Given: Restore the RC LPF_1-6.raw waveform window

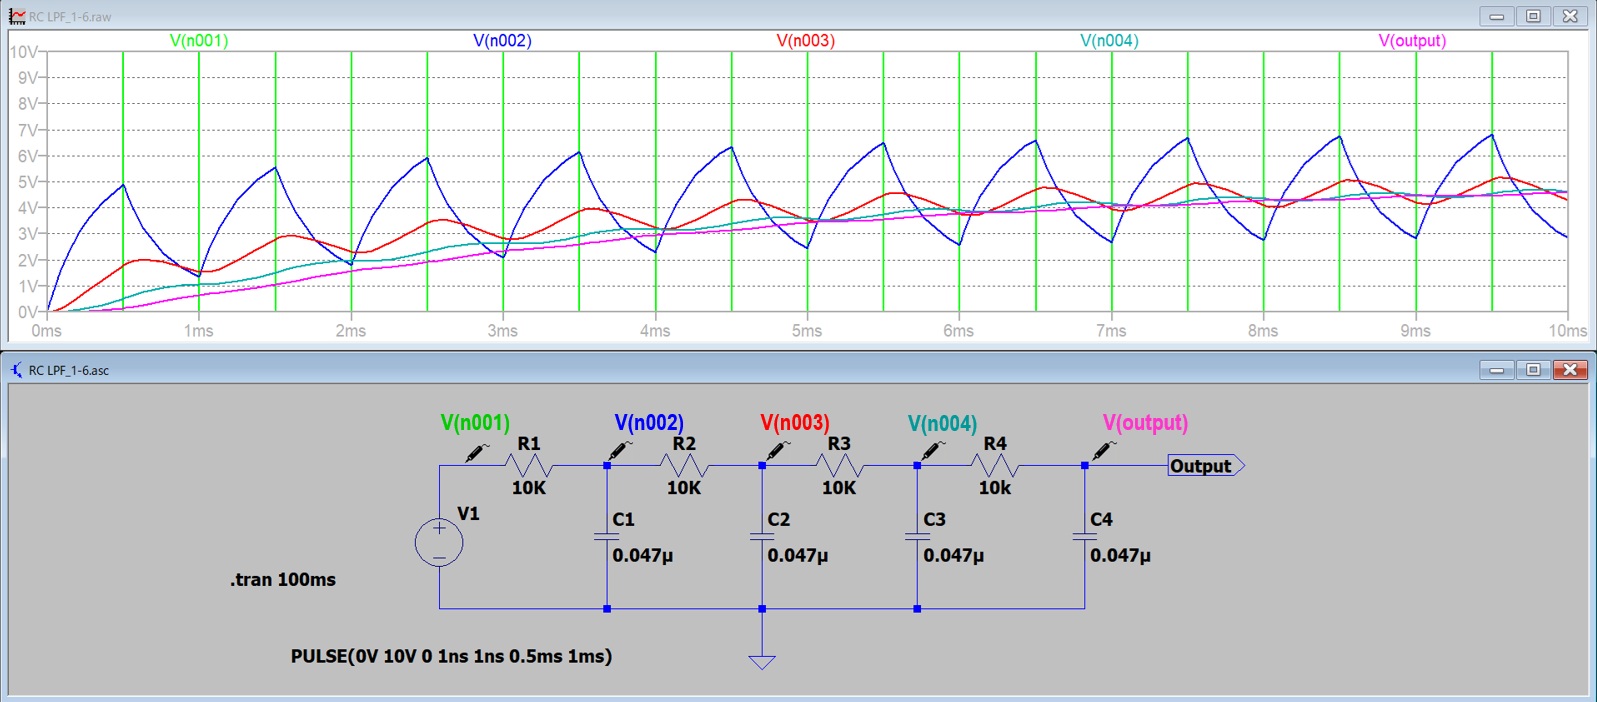Looking at the screenshot, I should click(x=1533, y=16).
